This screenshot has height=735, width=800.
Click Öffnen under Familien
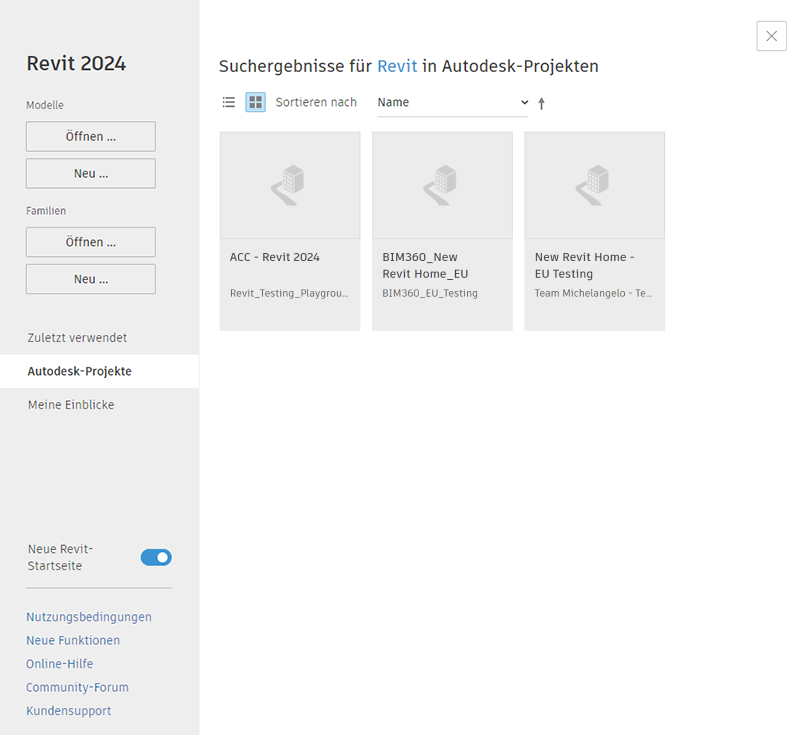point(91,242)
